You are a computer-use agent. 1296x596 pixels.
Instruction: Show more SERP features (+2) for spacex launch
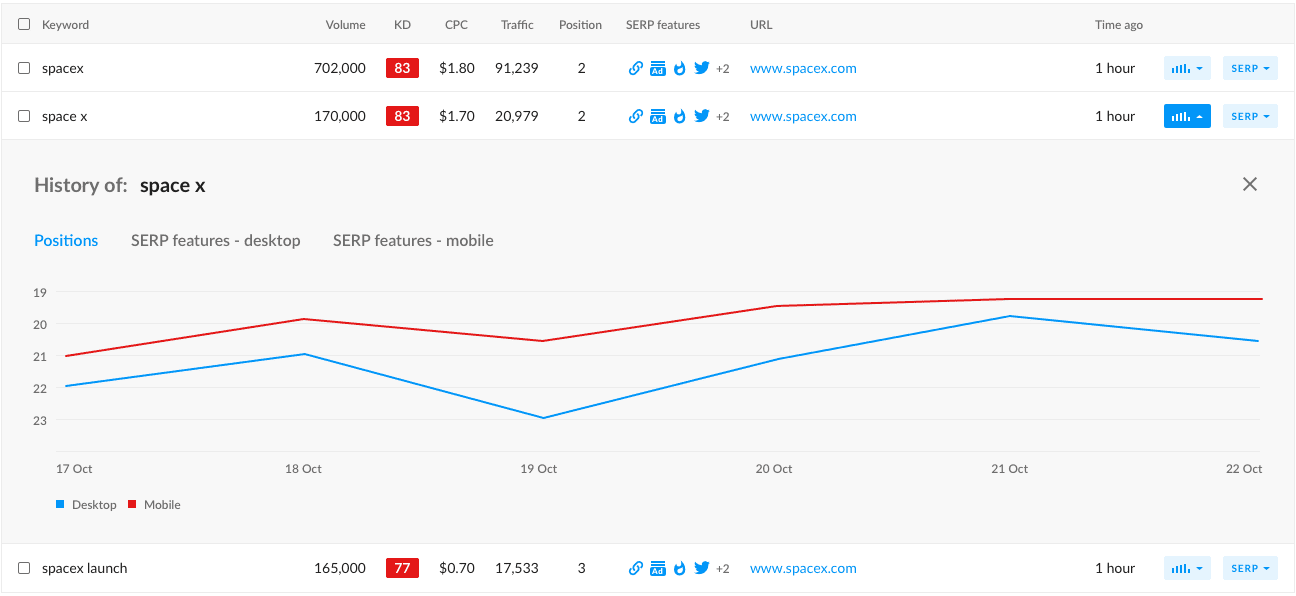coord(723,568)
